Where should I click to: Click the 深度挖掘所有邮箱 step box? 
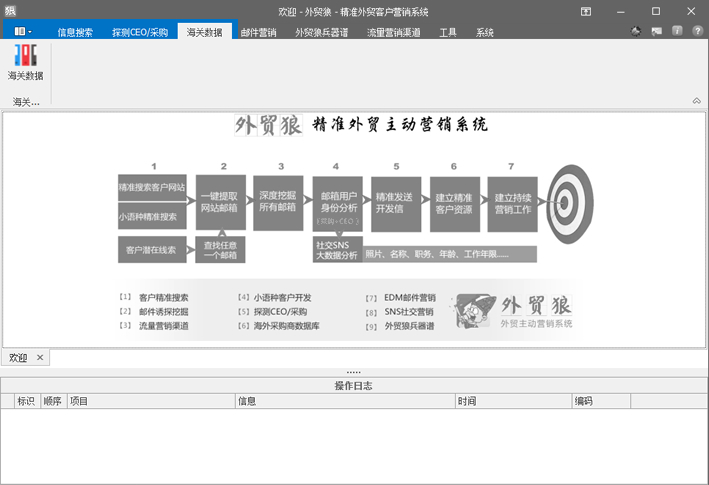[x=278, y=202]
